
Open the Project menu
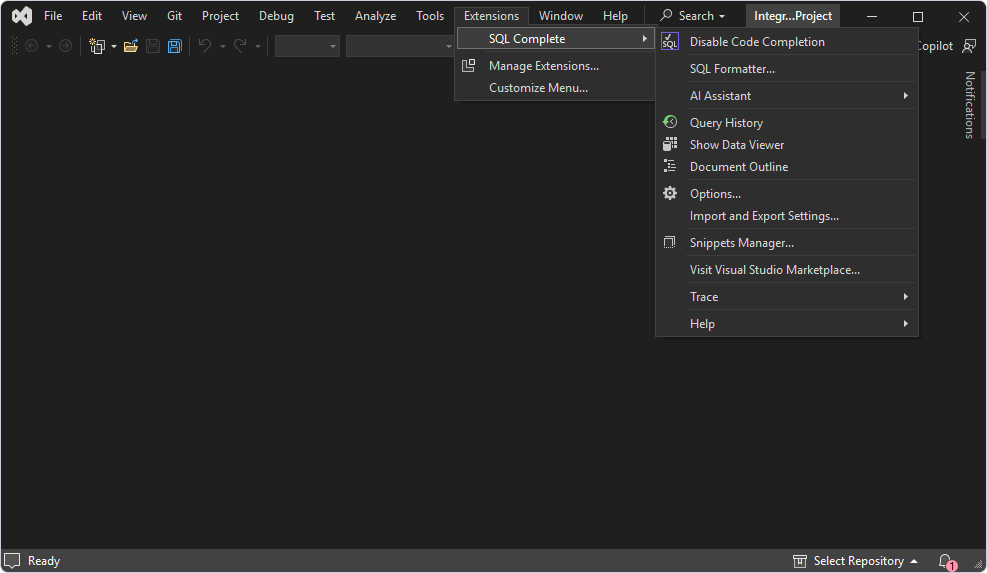pos(220,16)
